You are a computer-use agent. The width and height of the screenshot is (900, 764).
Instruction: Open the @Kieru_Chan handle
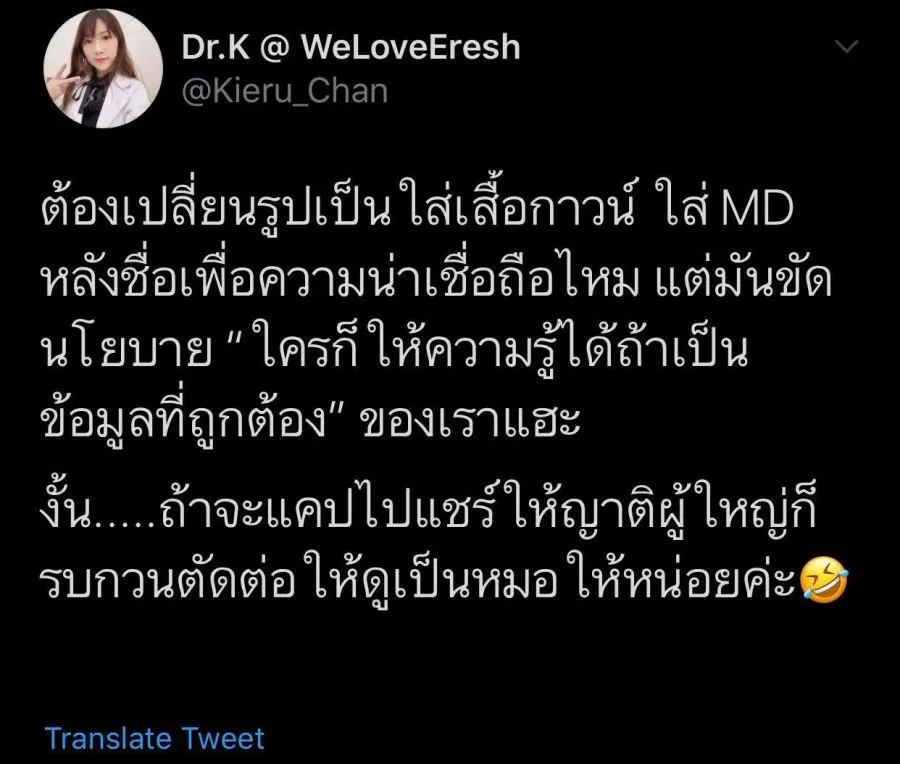click(285, 92)
